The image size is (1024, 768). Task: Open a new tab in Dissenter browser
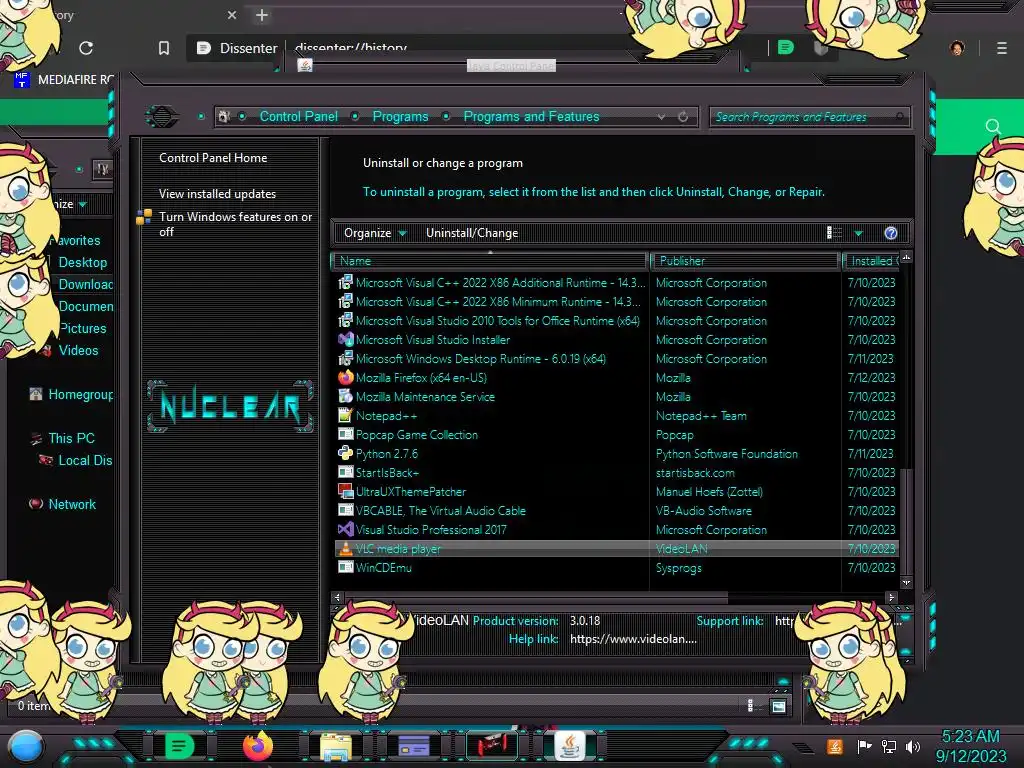[x=262, y=15]
